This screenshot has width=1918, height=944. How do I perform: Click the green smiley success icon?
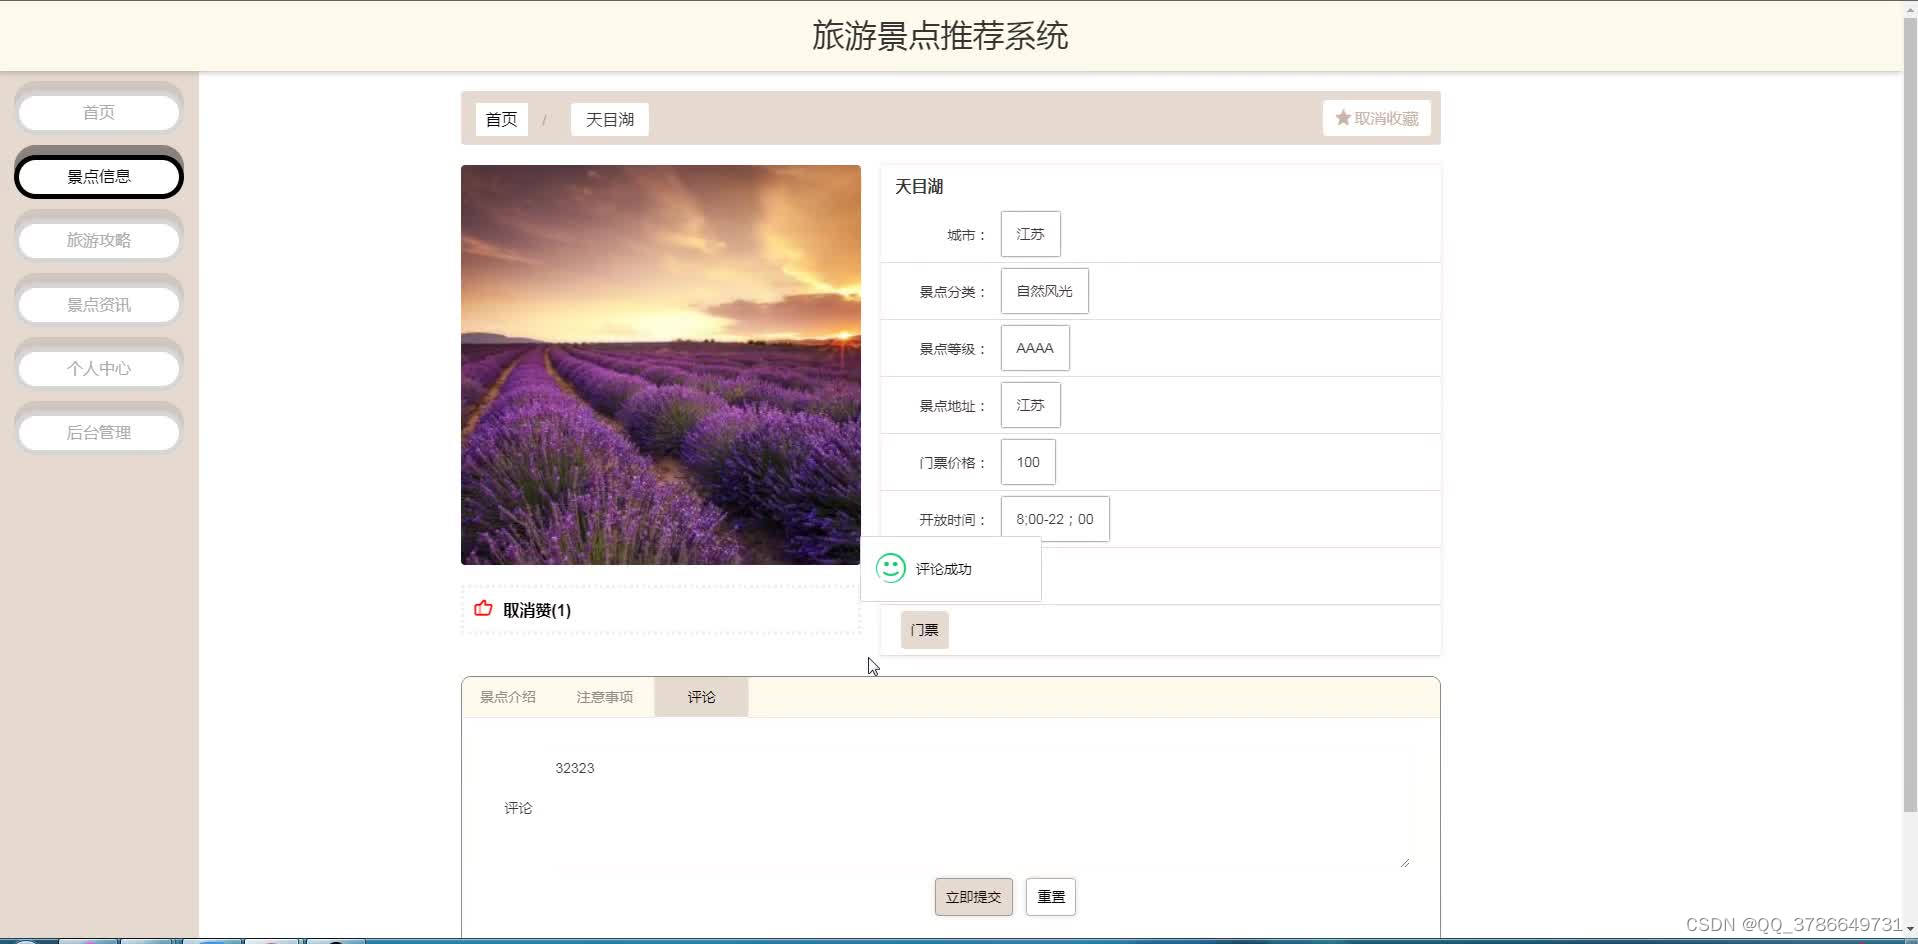pos(890,568)
